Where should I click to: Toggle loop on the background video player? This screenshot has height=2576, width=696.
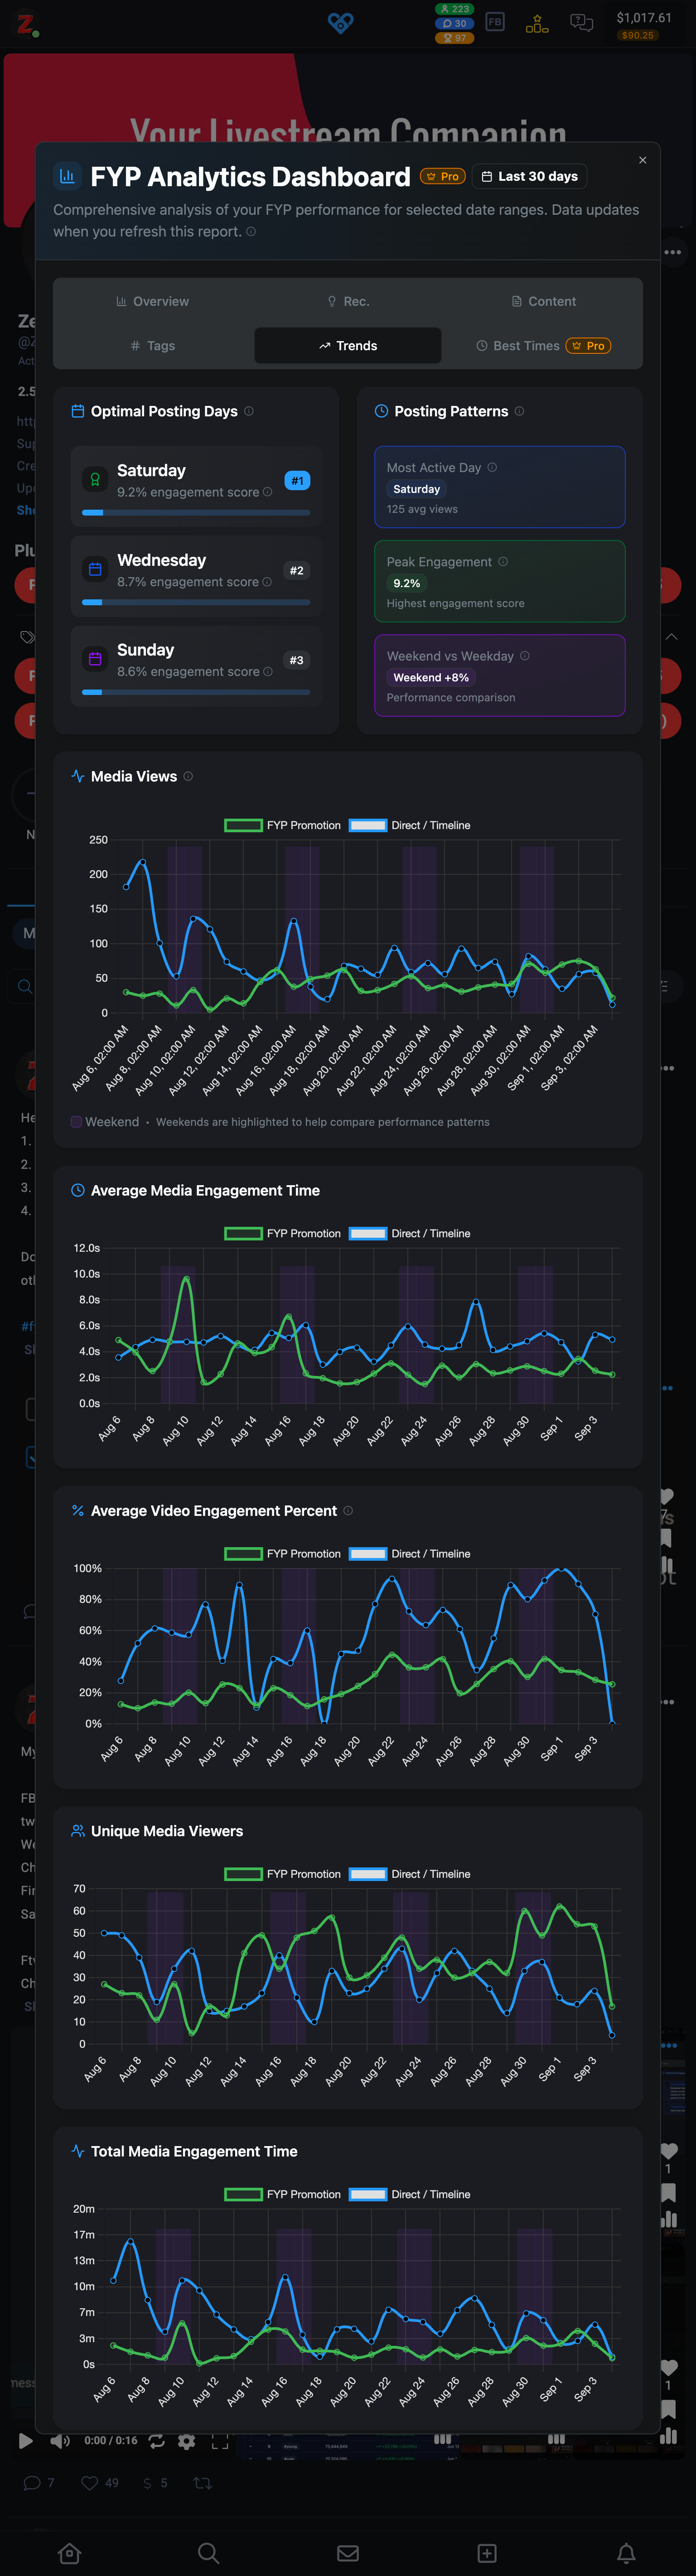click(157, 2440)
